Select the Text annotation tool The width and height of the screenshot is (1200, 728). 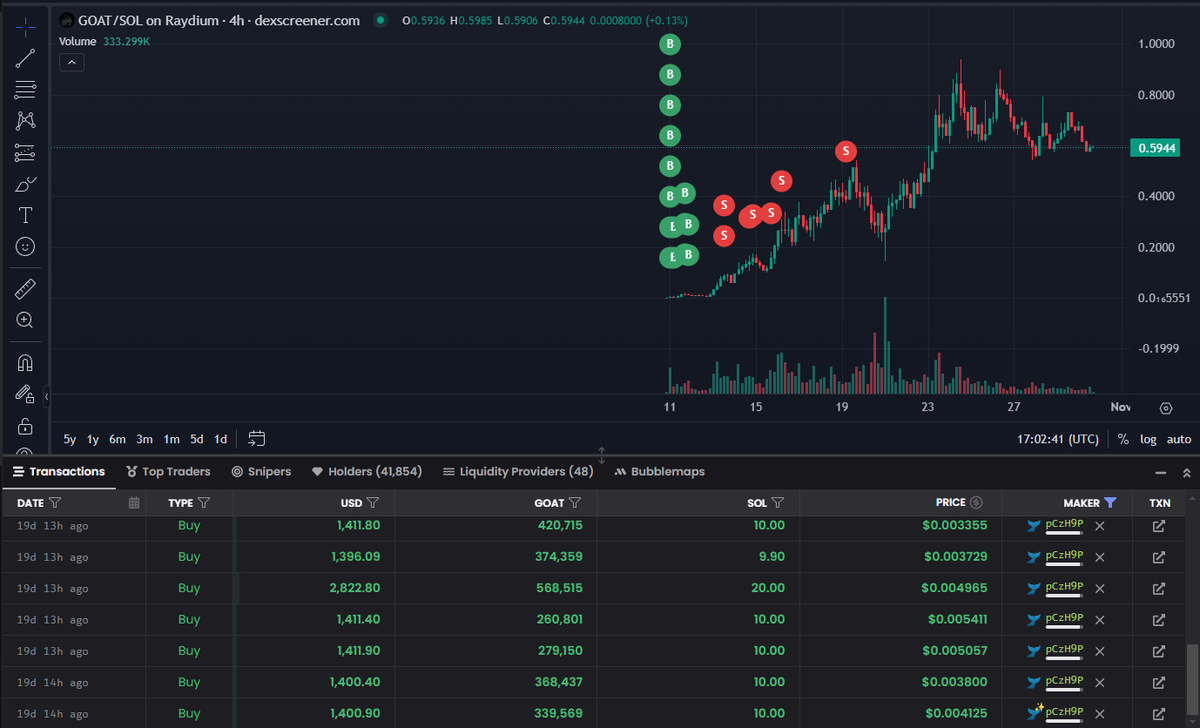(x=25, y=215)
